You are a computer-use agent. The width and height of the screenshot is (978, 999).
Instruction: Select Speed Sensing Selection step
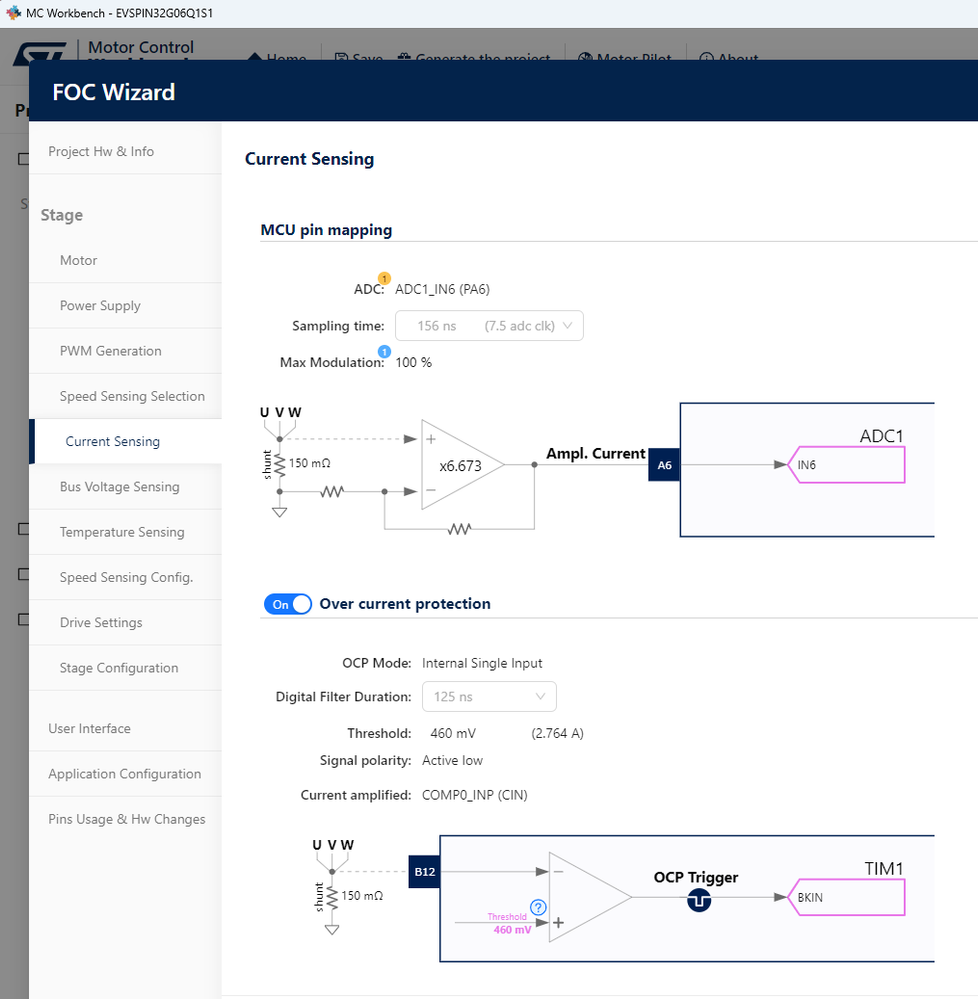point(132,396)
